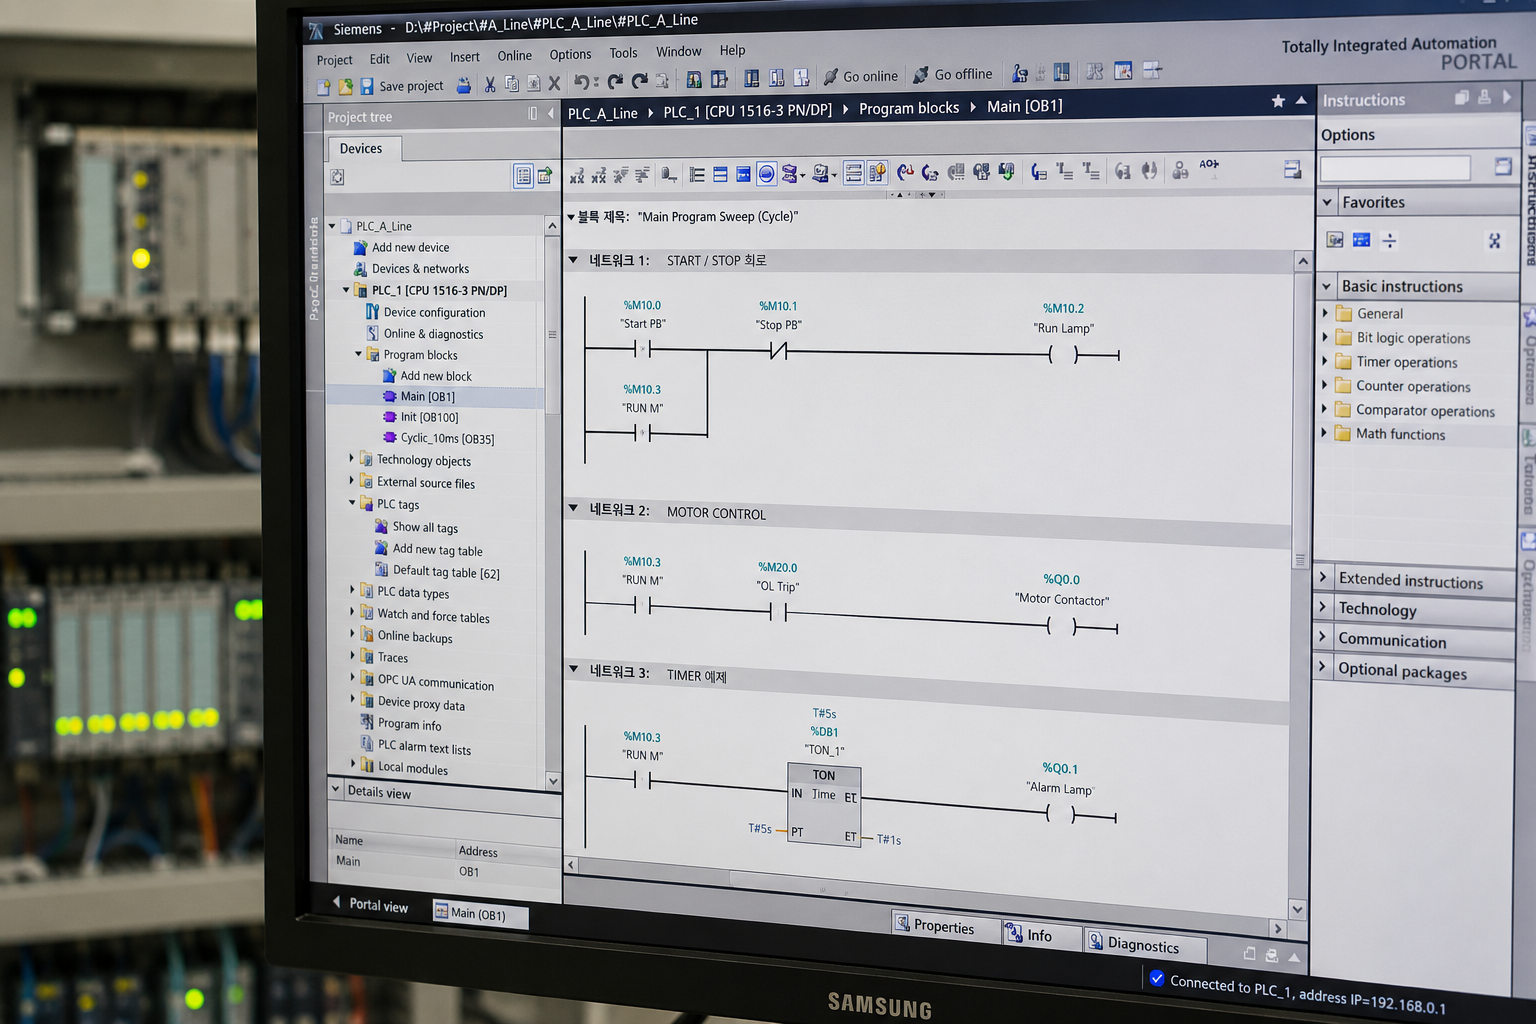This screenshot has height=1024, width=1536.
Task: Click the up-arrow icon beside the title star
Action: click(x=1301, y=100)
